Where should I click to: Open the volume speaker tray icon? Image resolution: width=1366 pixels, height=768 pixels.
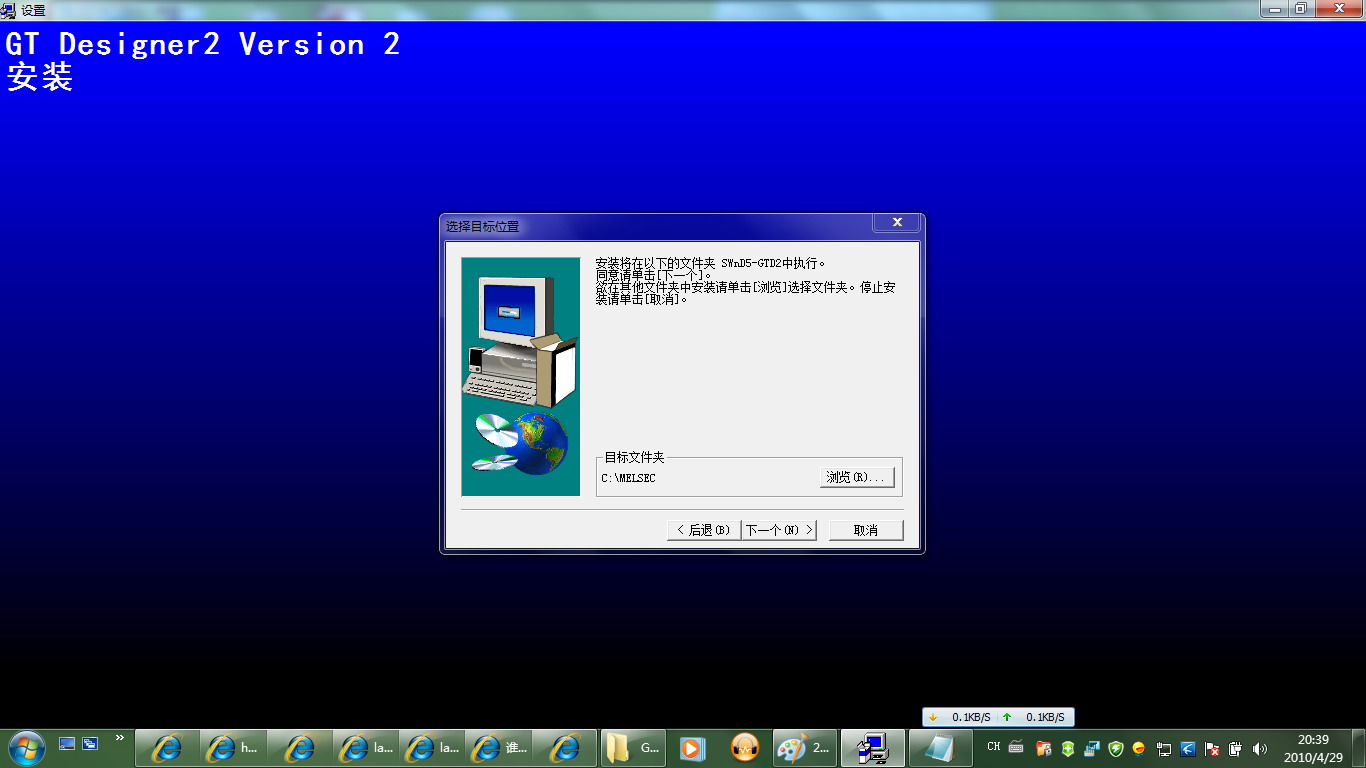(1259, 748)
